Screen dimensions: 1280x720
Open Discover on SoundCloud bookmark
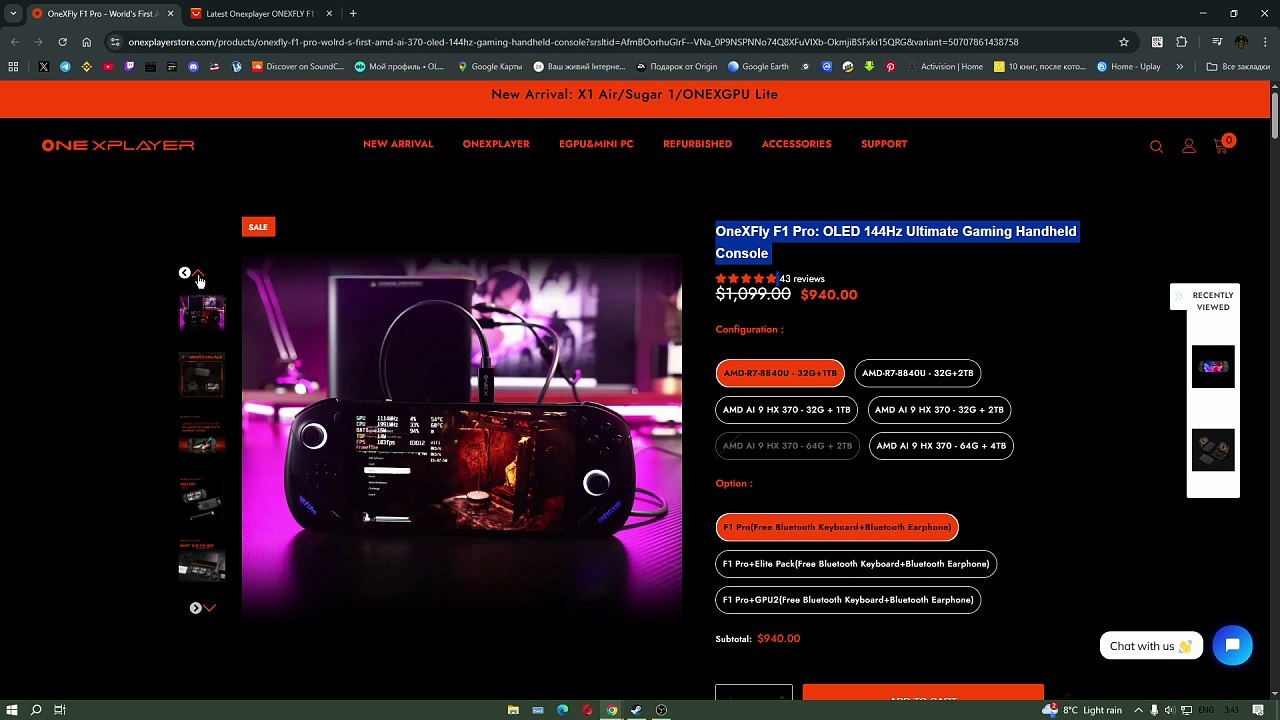[298, 67]
